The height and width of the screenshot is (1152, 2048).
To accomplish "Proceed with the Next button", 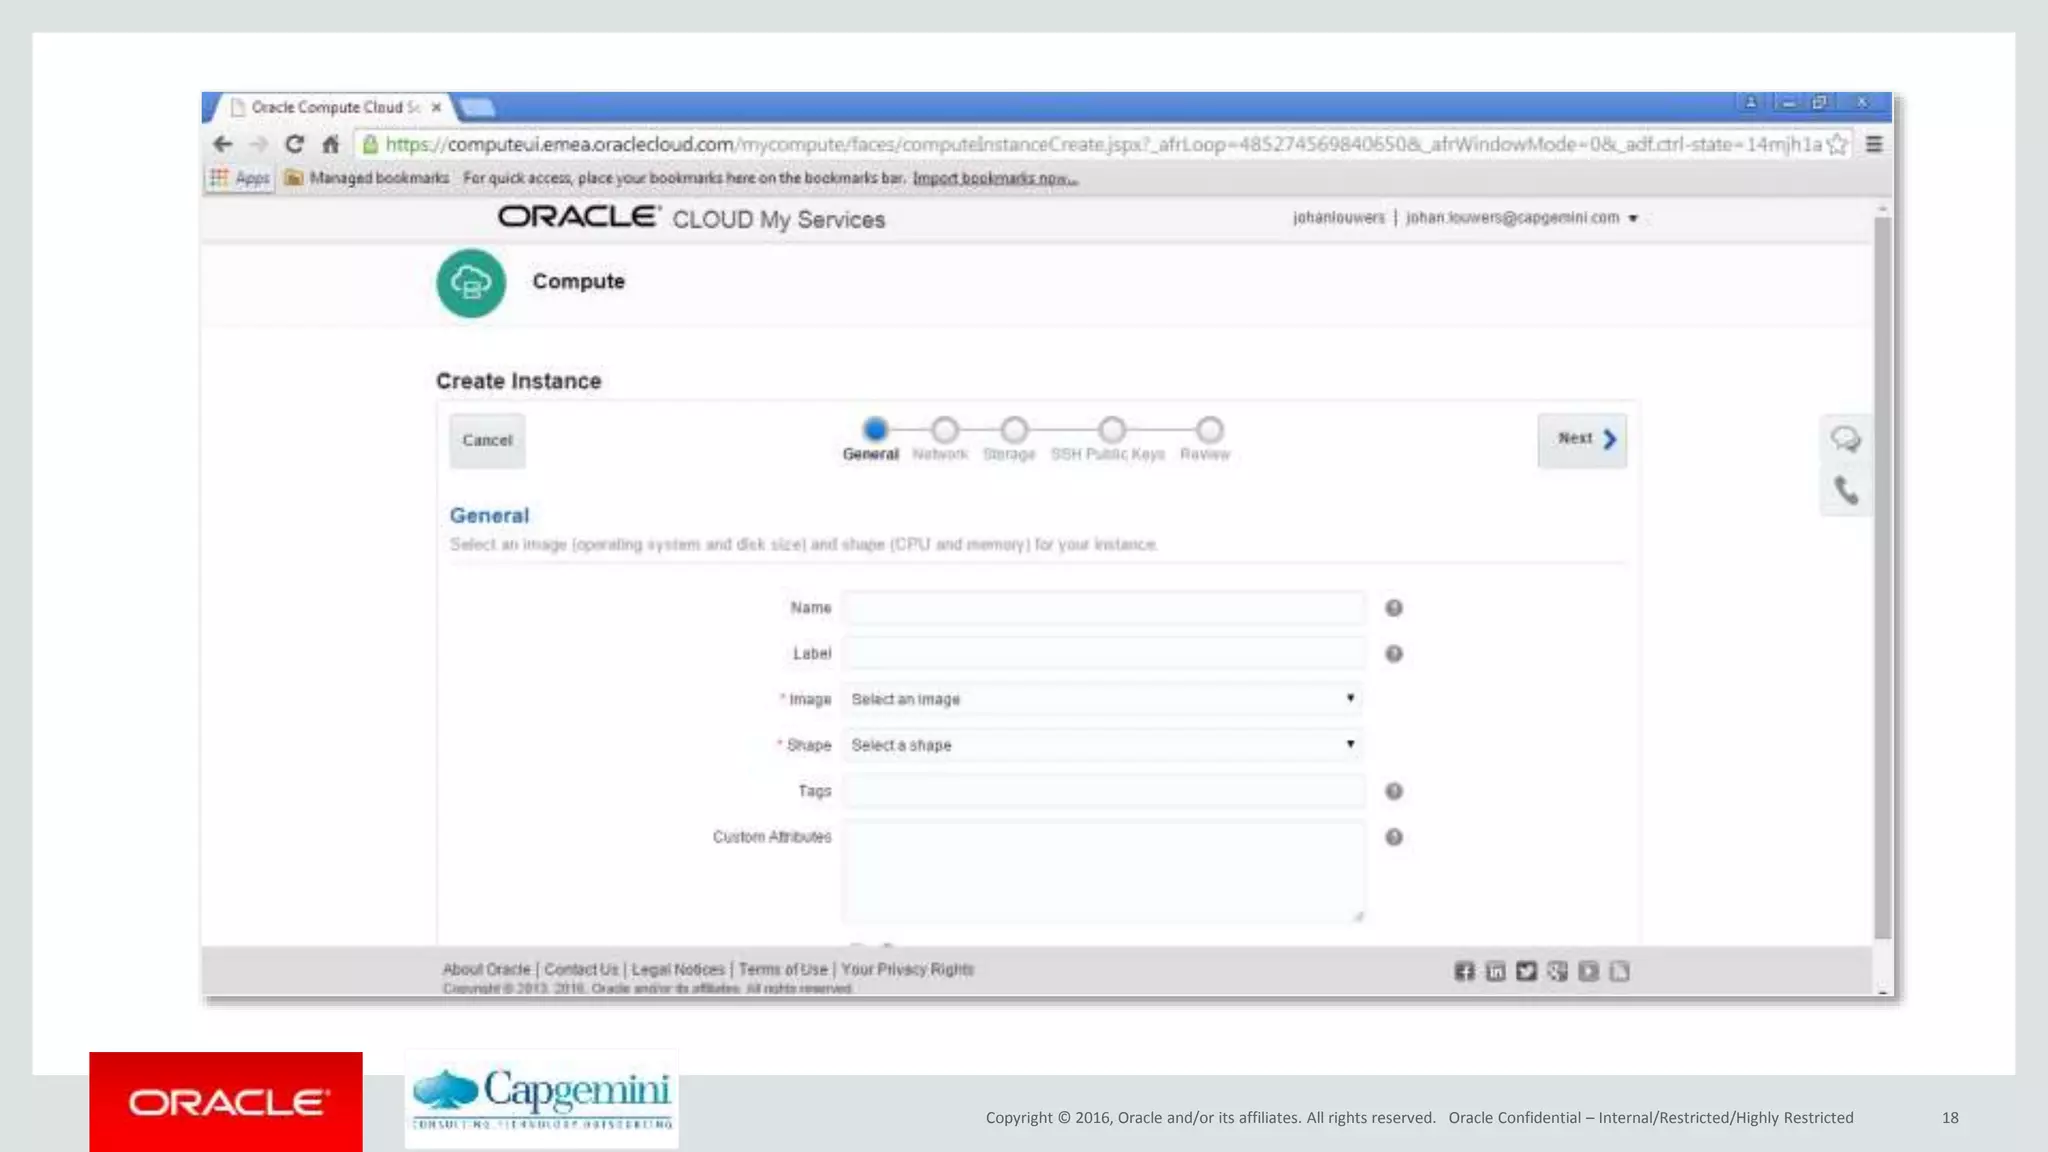I will tap(1582, 440).
